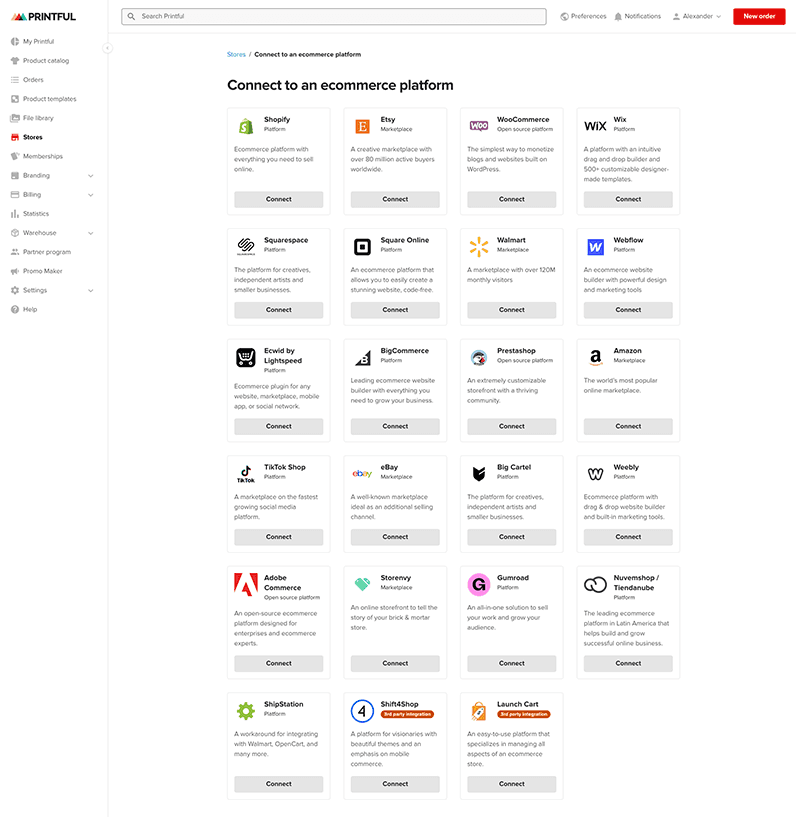Click the Shift4Shop logo icon

point(362,711)
